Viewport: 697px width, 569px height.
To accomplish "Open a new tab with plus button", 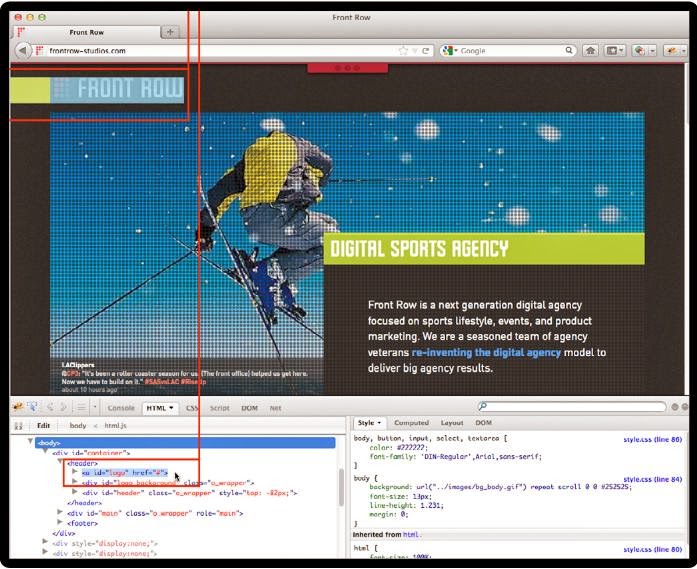I will pyautogui.click(x=170, y=32).
